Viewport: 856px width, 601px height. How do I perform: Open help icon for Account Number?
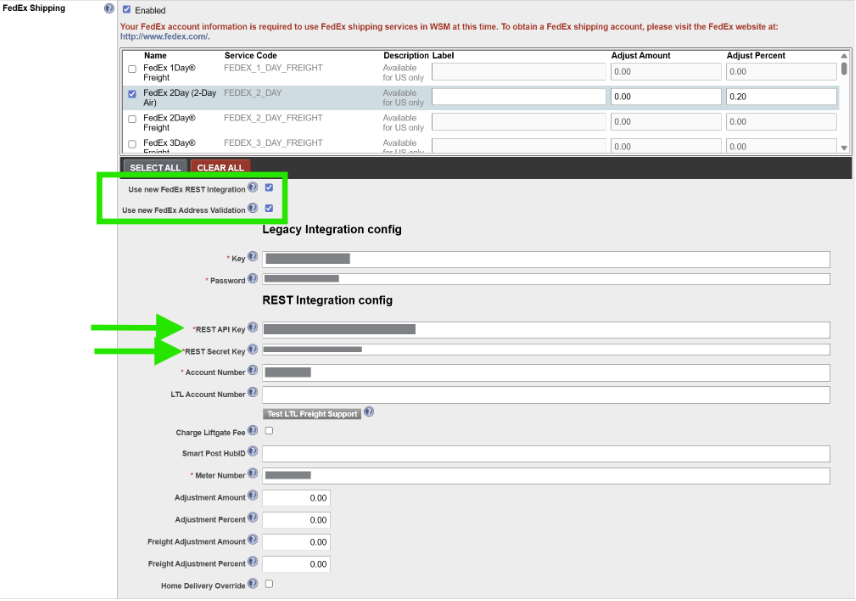(x=252, y=370)
